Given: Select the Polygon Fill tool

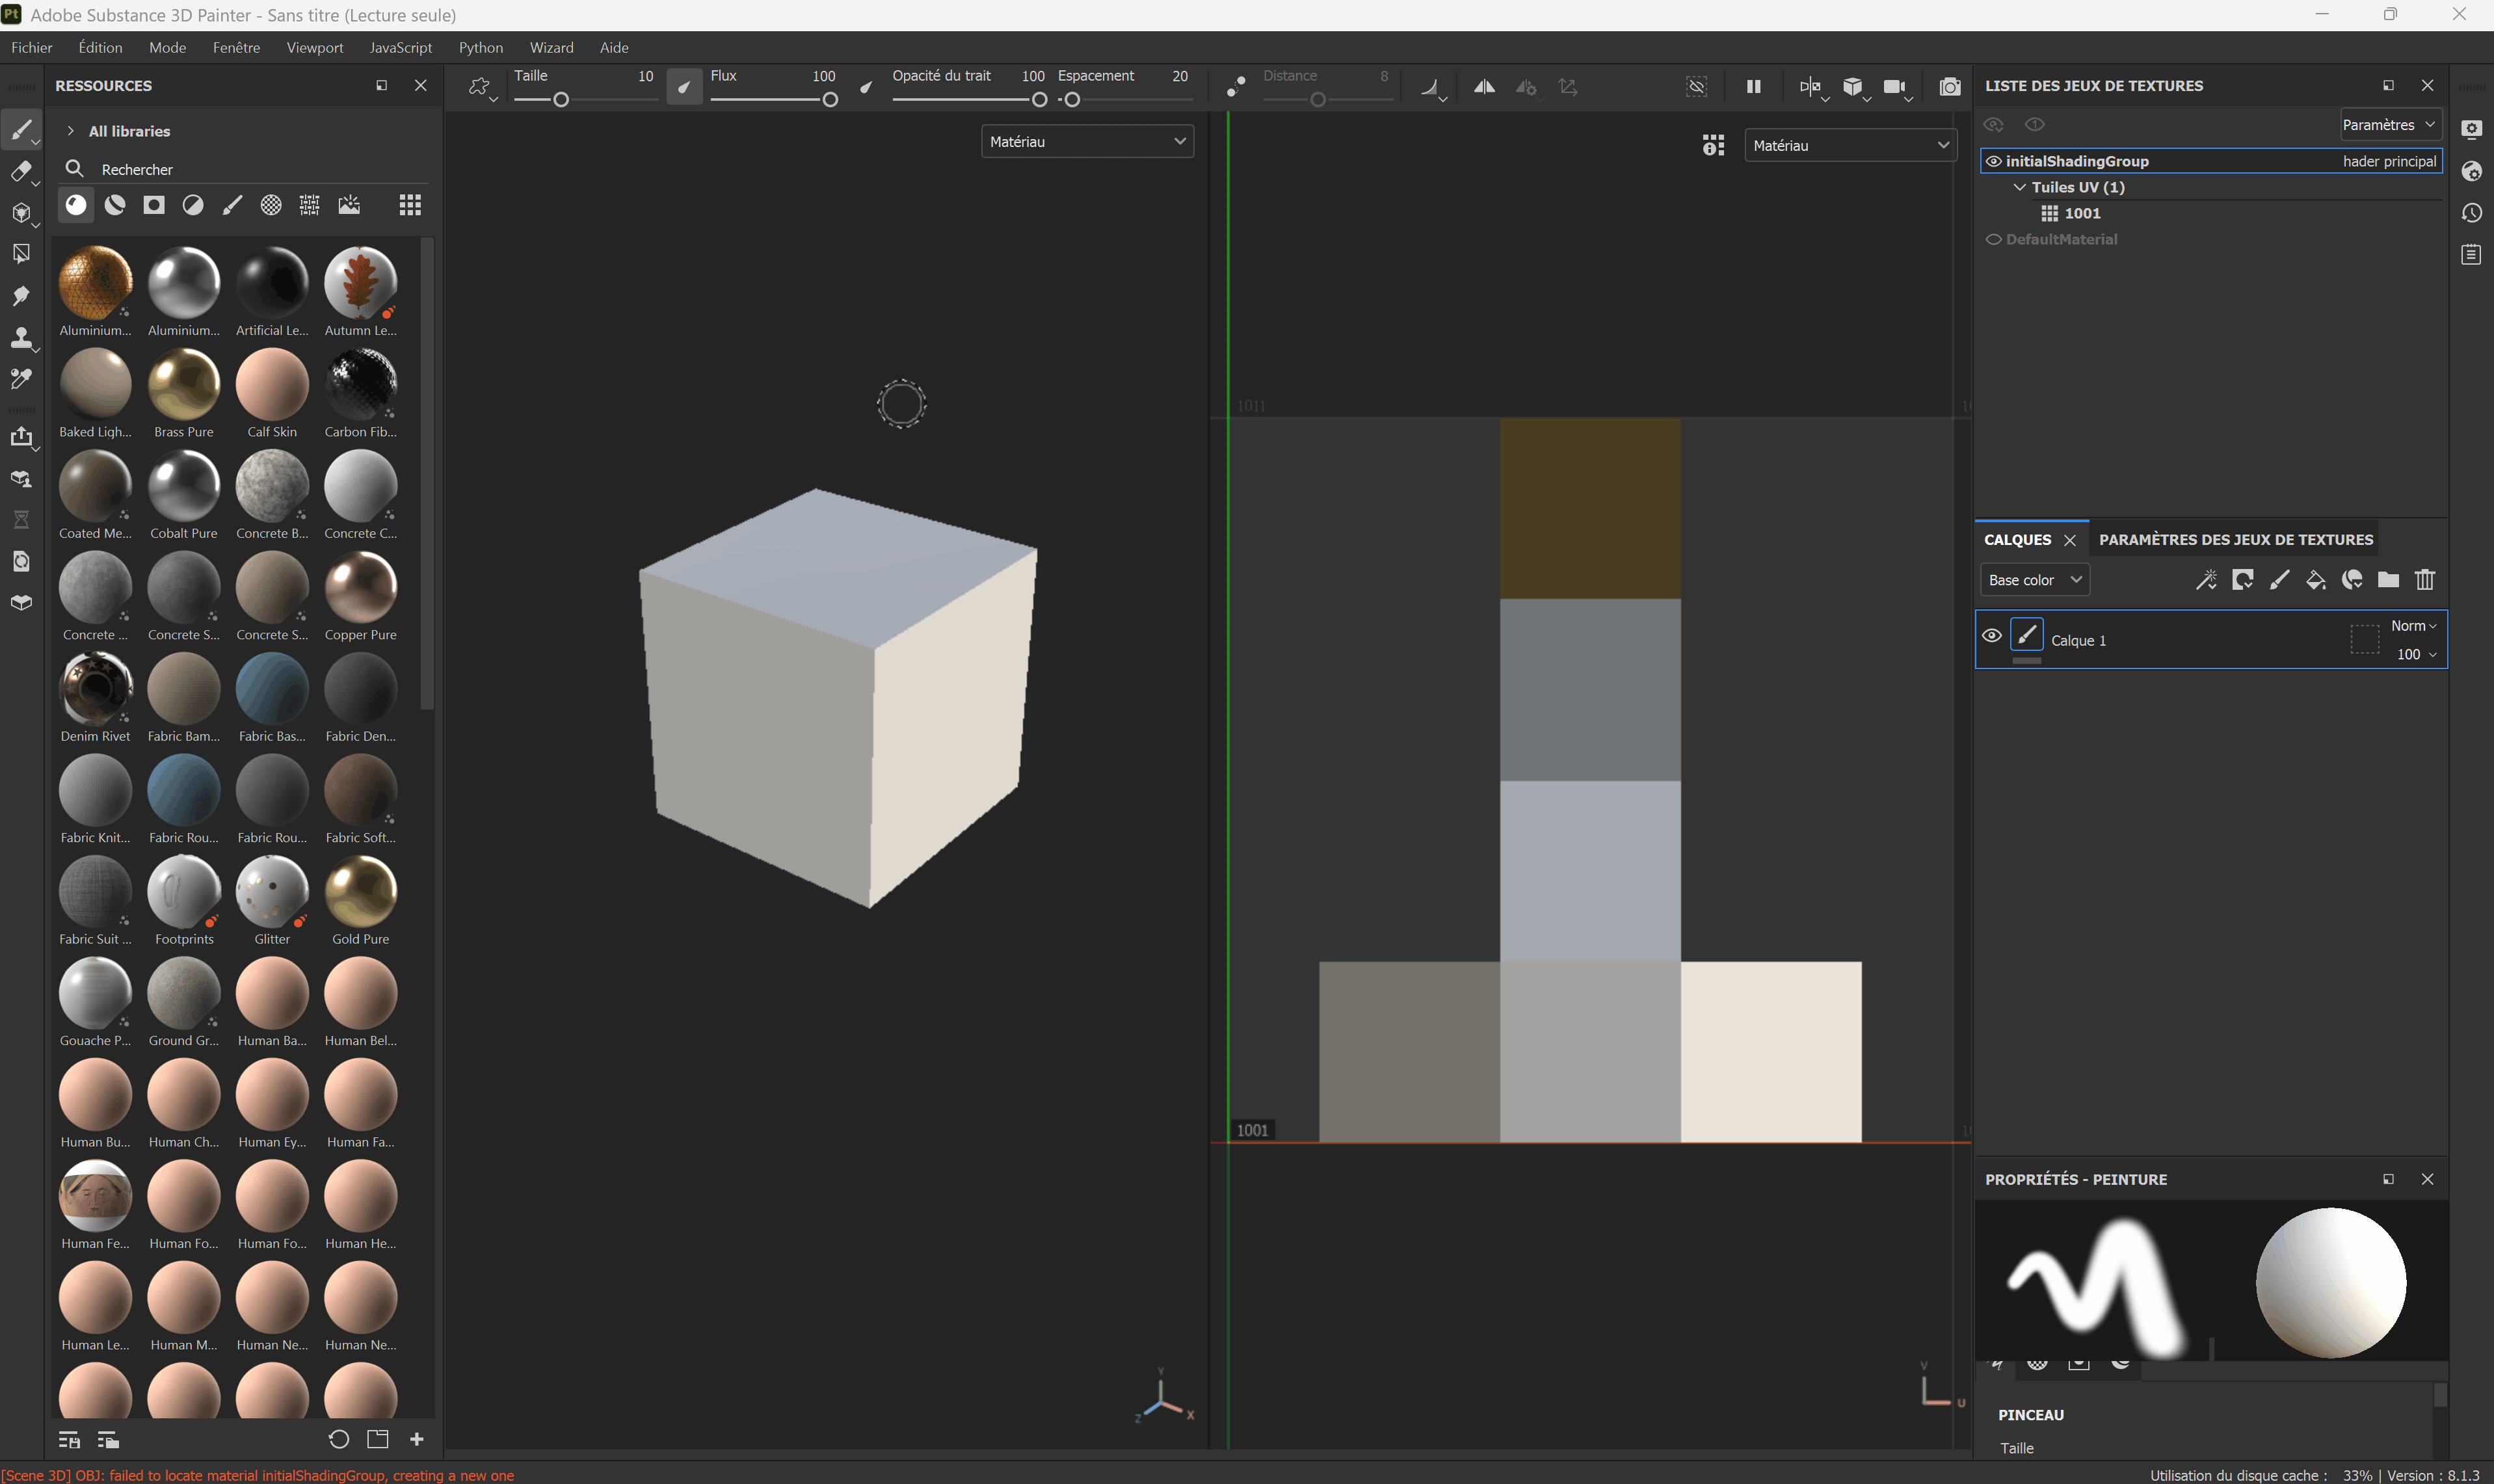Looking at the screenshot, I should point(21,254).
